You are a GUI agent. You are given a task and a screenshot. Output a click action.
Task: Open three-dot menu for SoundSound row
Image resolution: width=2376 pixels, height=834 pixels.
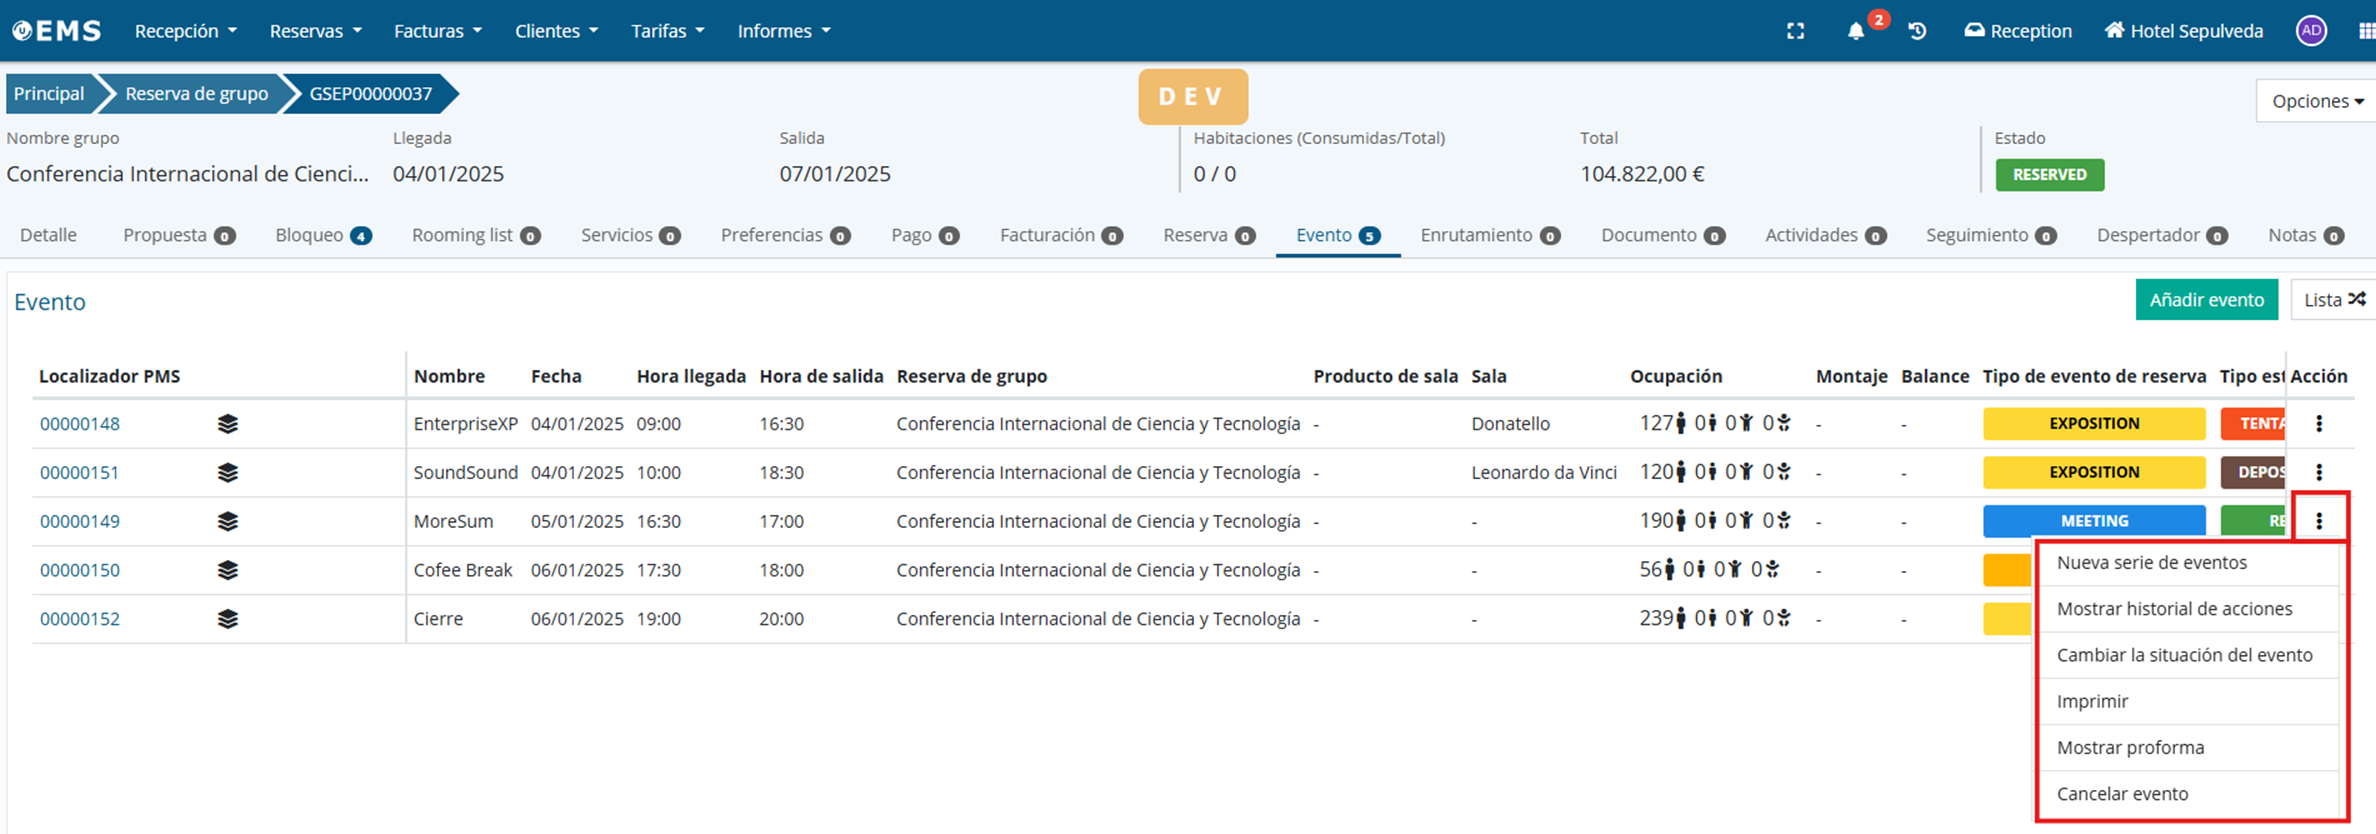tap(2318, 472)
